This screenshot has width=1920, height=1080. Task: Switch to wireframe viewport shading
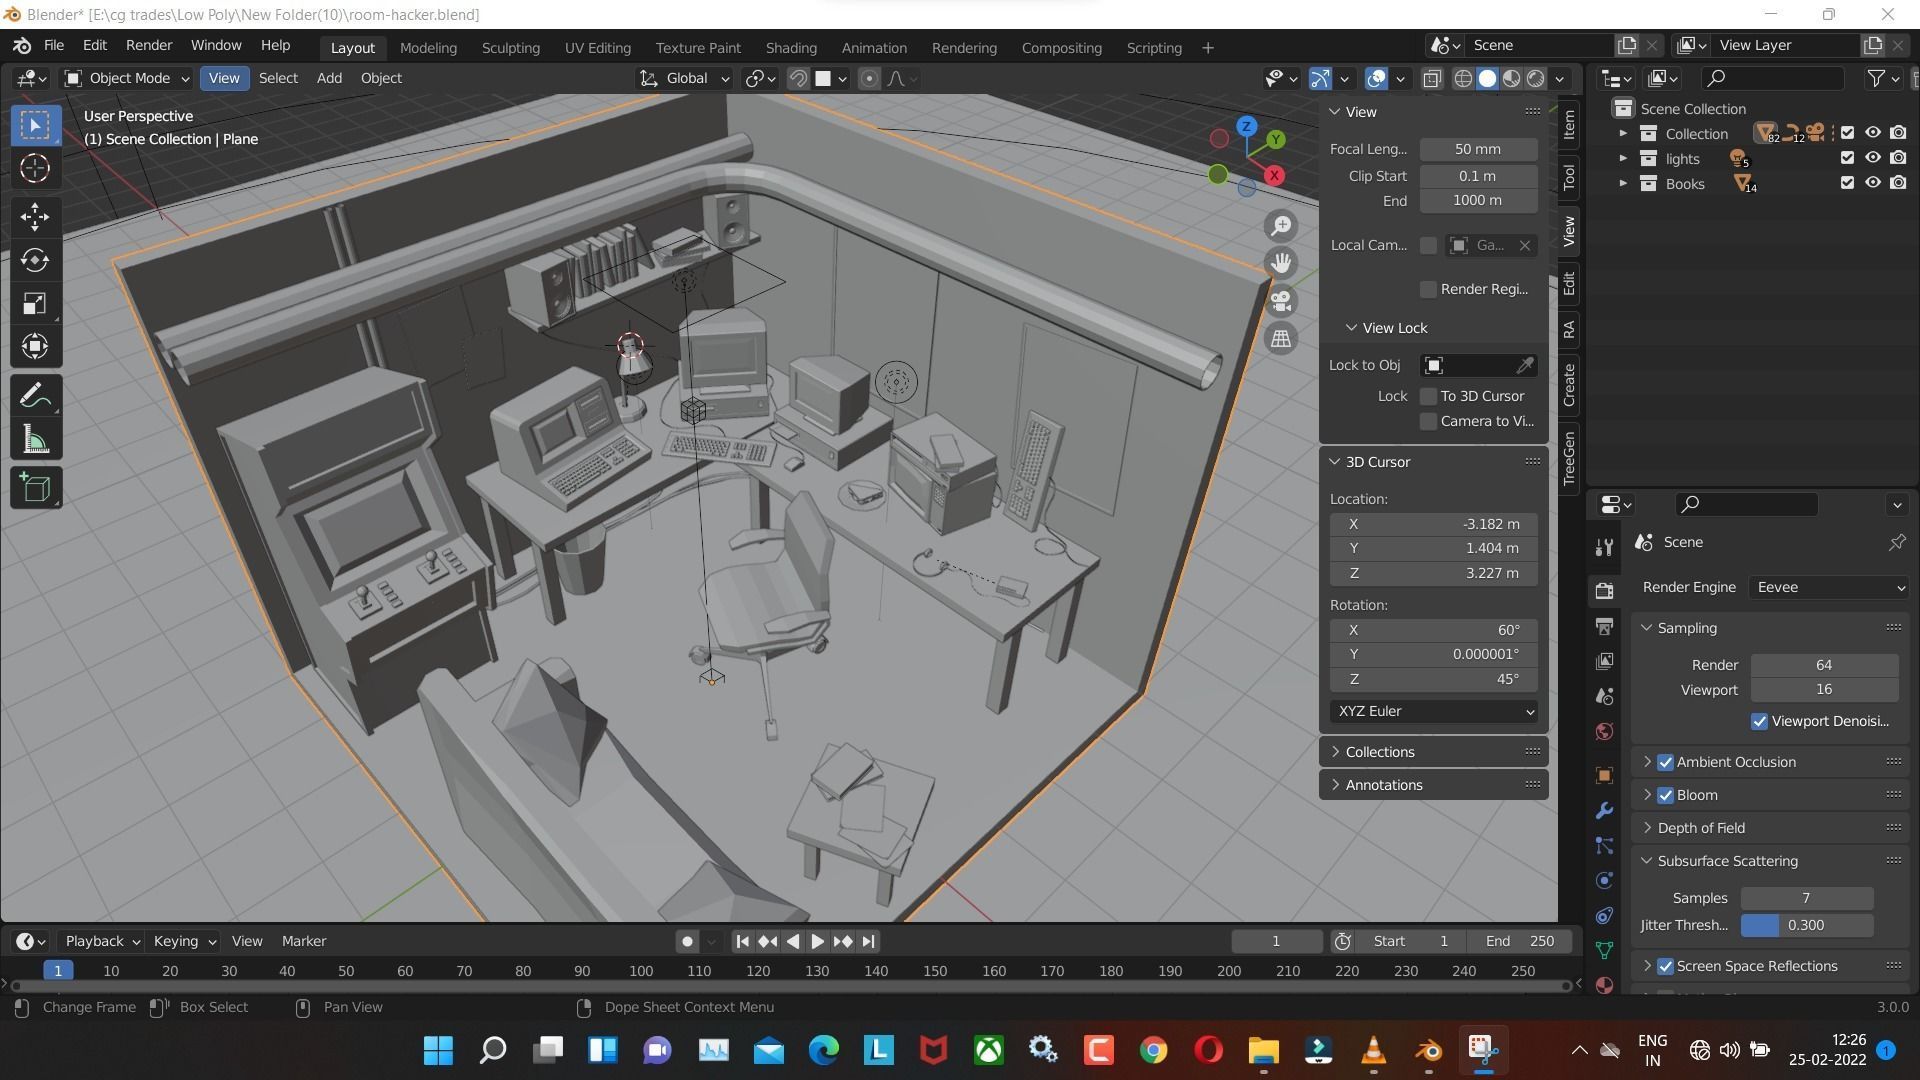click(x=1463, y=79)
